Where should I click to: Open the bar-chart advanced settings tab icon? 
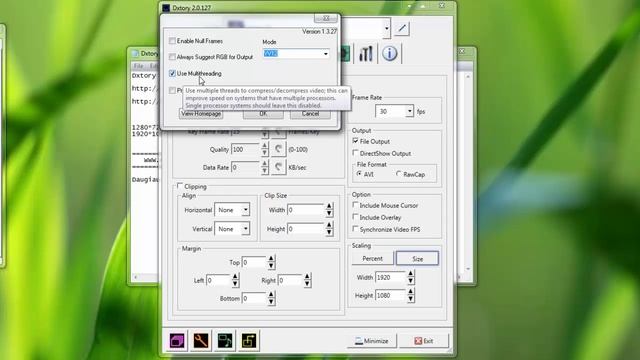[366, 53]
